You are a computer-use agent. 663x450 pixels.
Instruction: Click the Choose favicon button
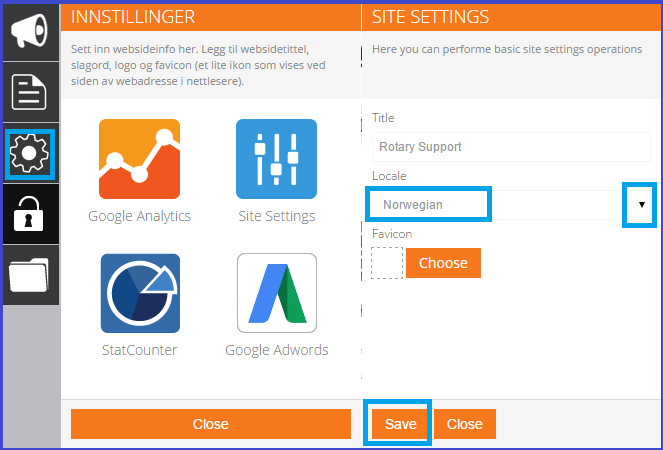click(x=443, y=263)
